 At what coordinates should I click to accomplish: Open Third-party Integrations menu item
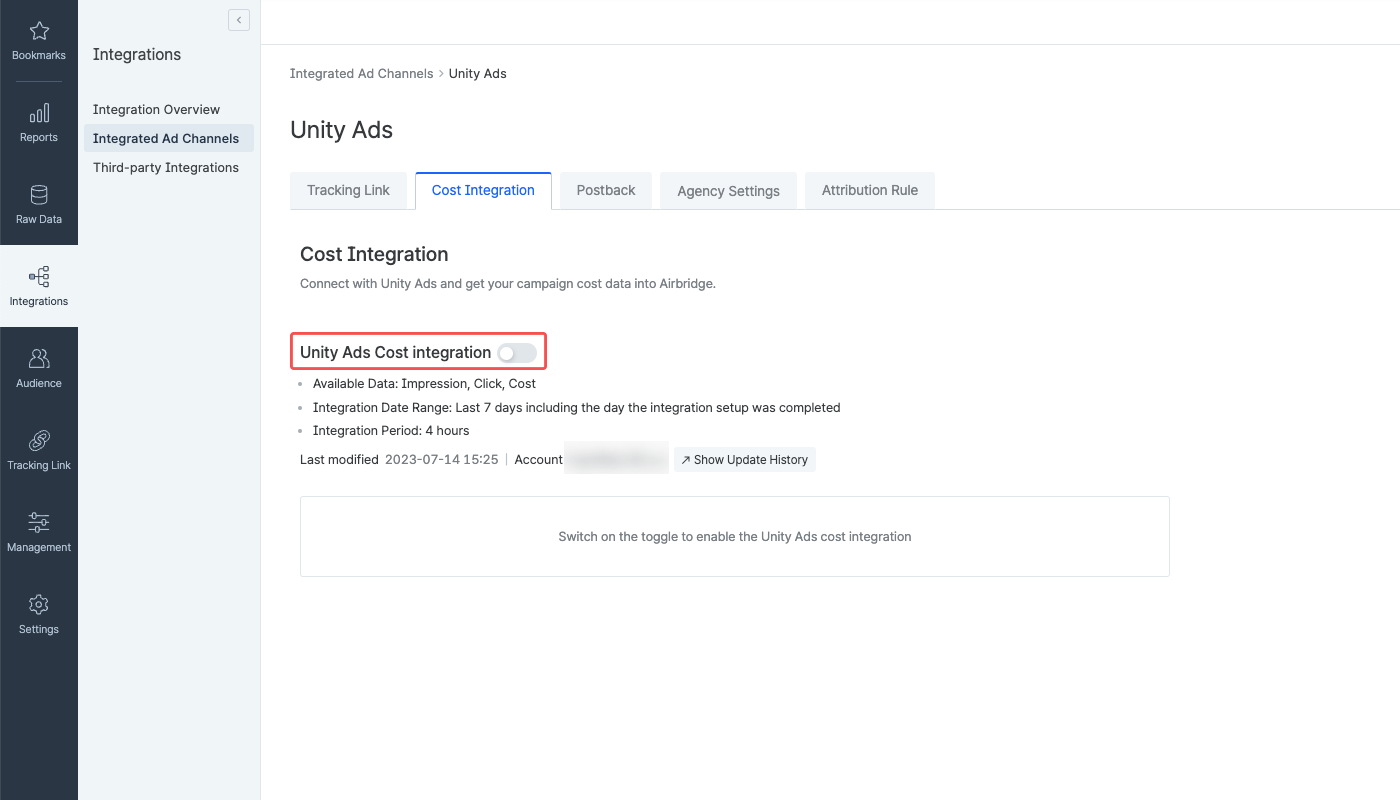(x=168, y=167)
